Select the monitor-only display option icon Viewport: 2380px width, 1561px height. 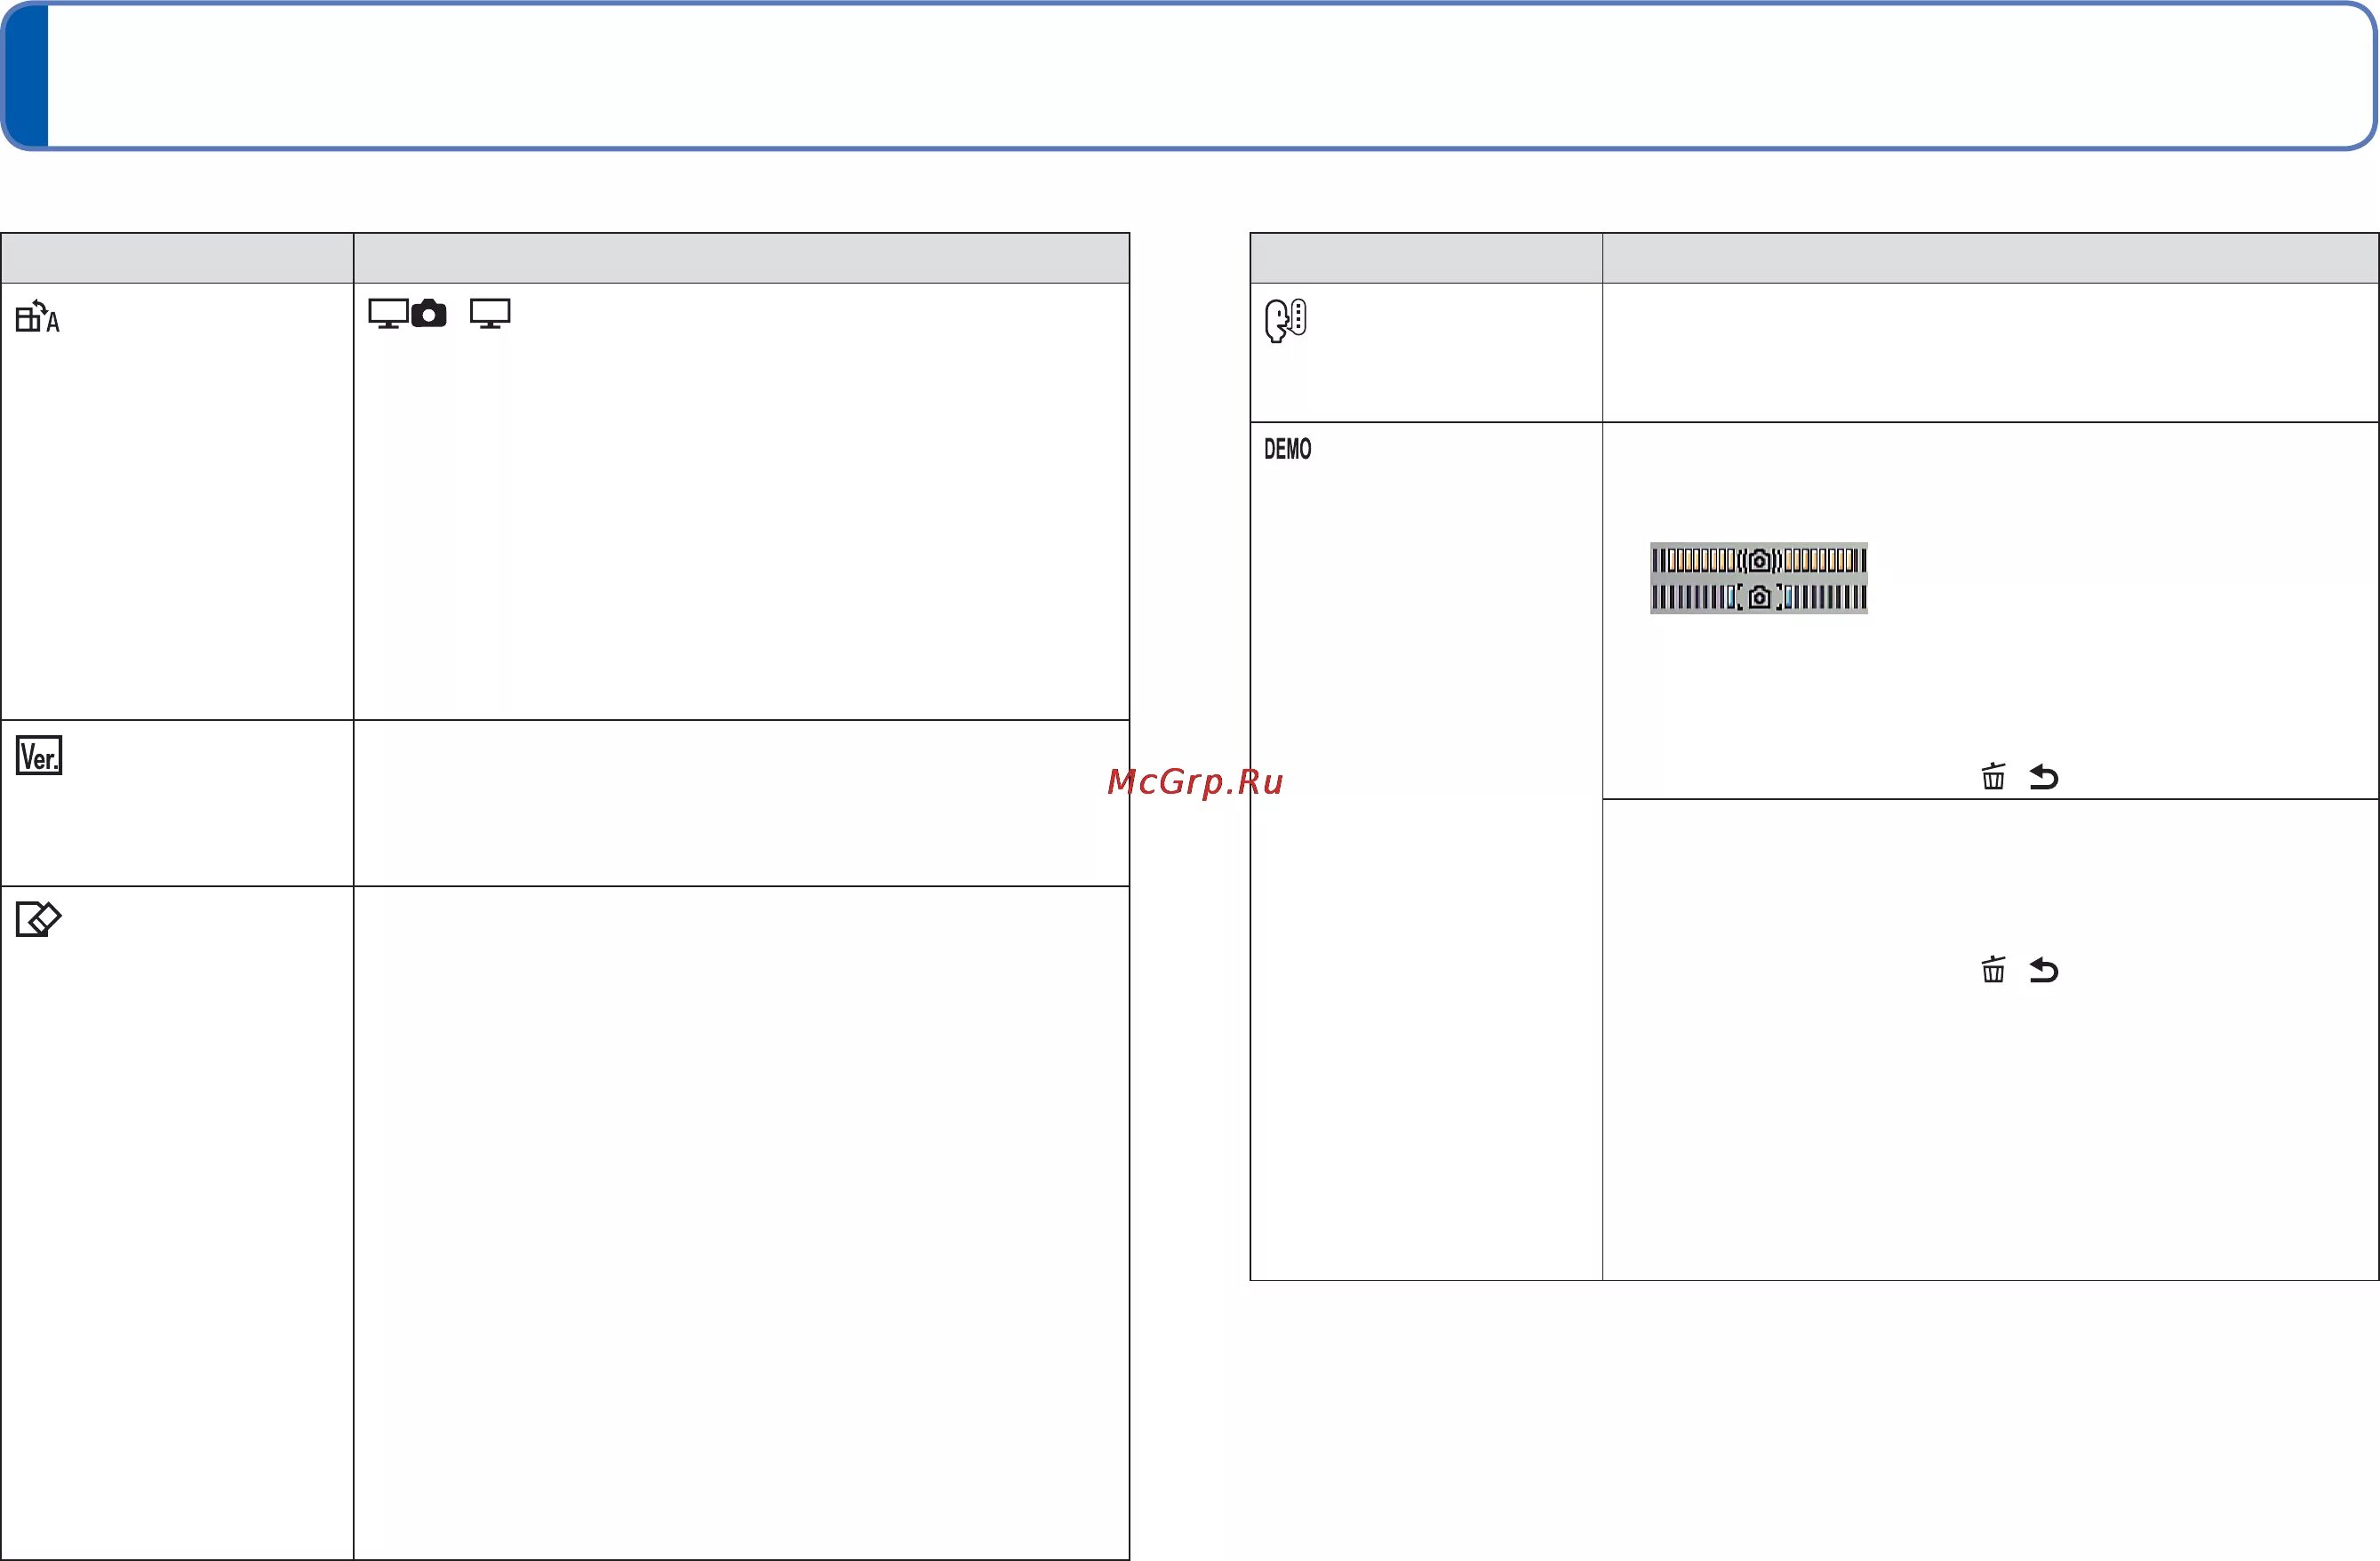point(490,314)
